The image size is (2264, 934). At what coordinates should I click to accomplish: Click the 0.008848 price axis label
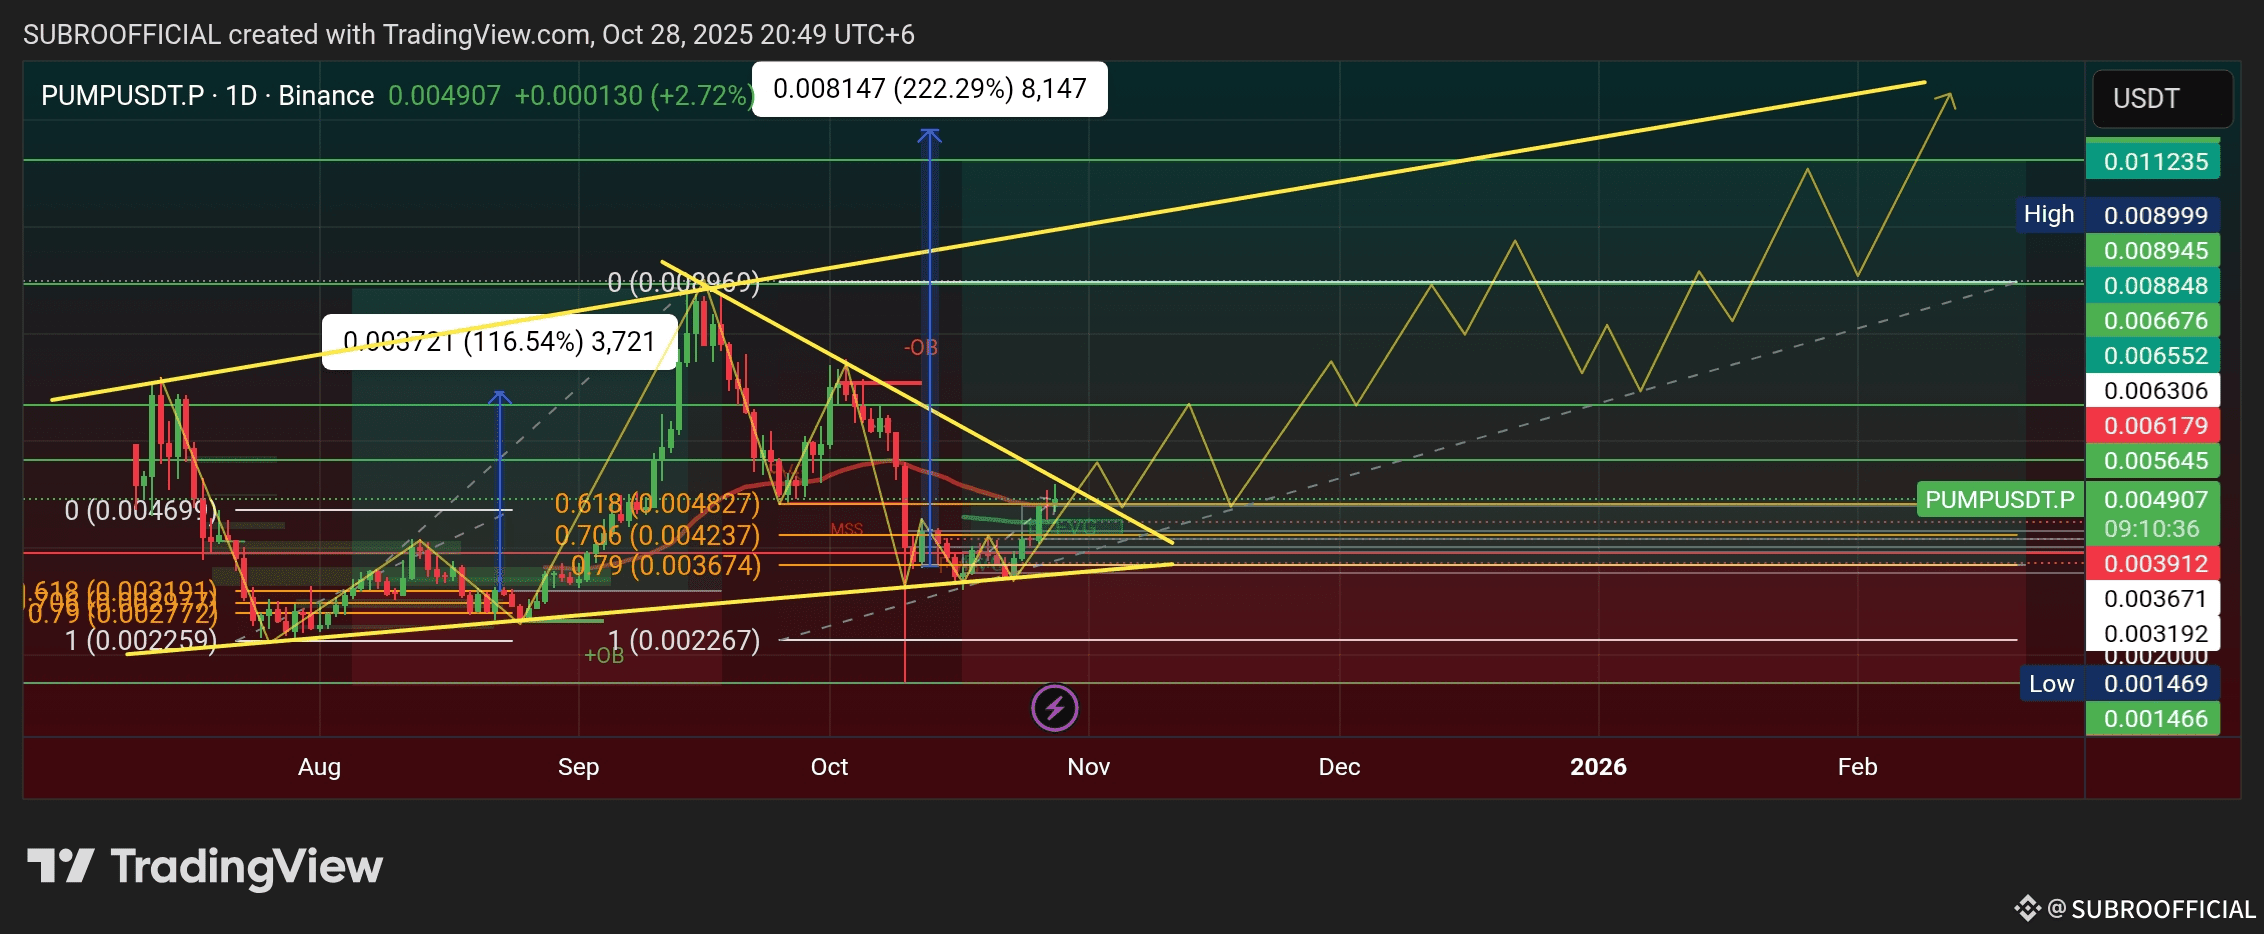2153,285
